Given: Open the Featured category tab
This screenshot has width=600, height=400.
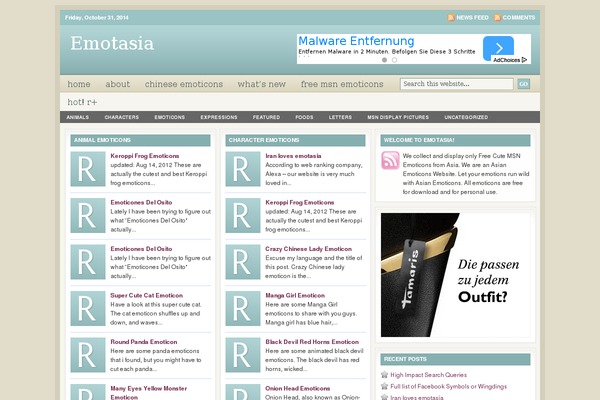Looking at the screenshot, I should pos(266,117).
